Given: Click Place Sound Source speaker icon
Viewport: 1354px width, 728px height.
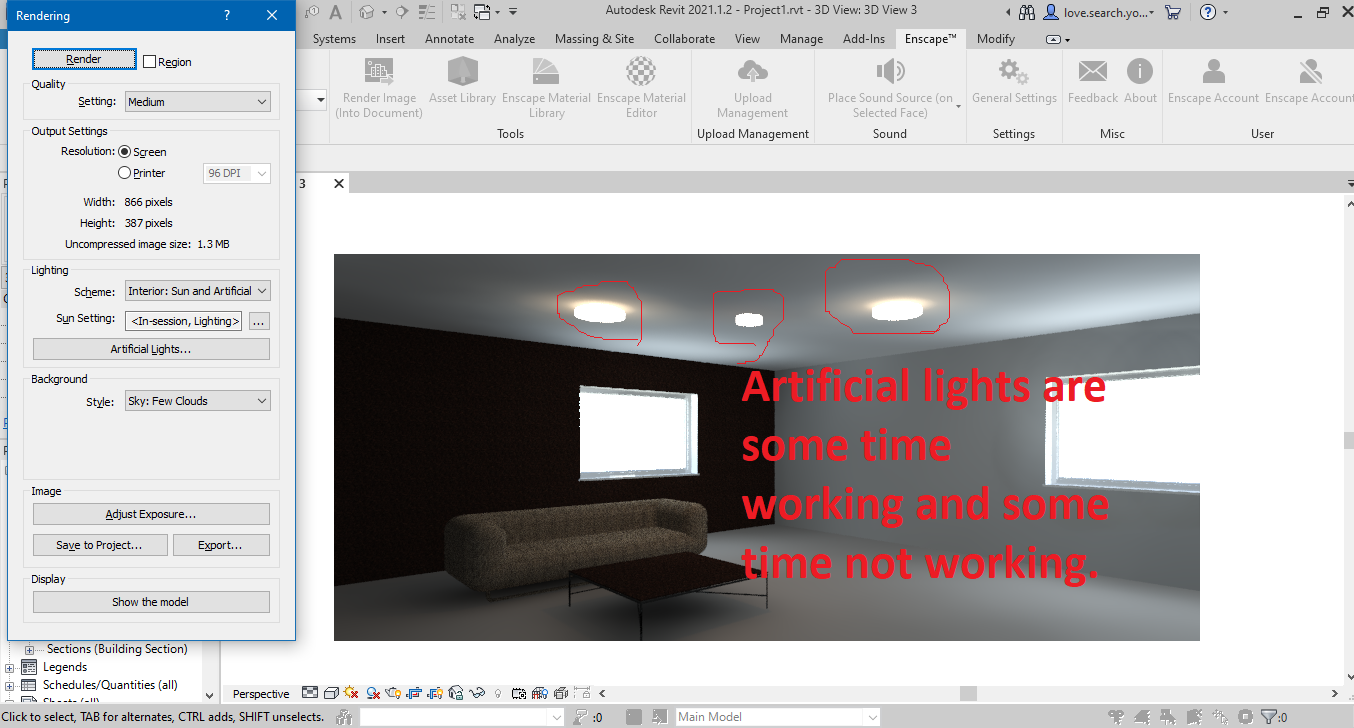Looking at the screenshot, I should [889, 72].
